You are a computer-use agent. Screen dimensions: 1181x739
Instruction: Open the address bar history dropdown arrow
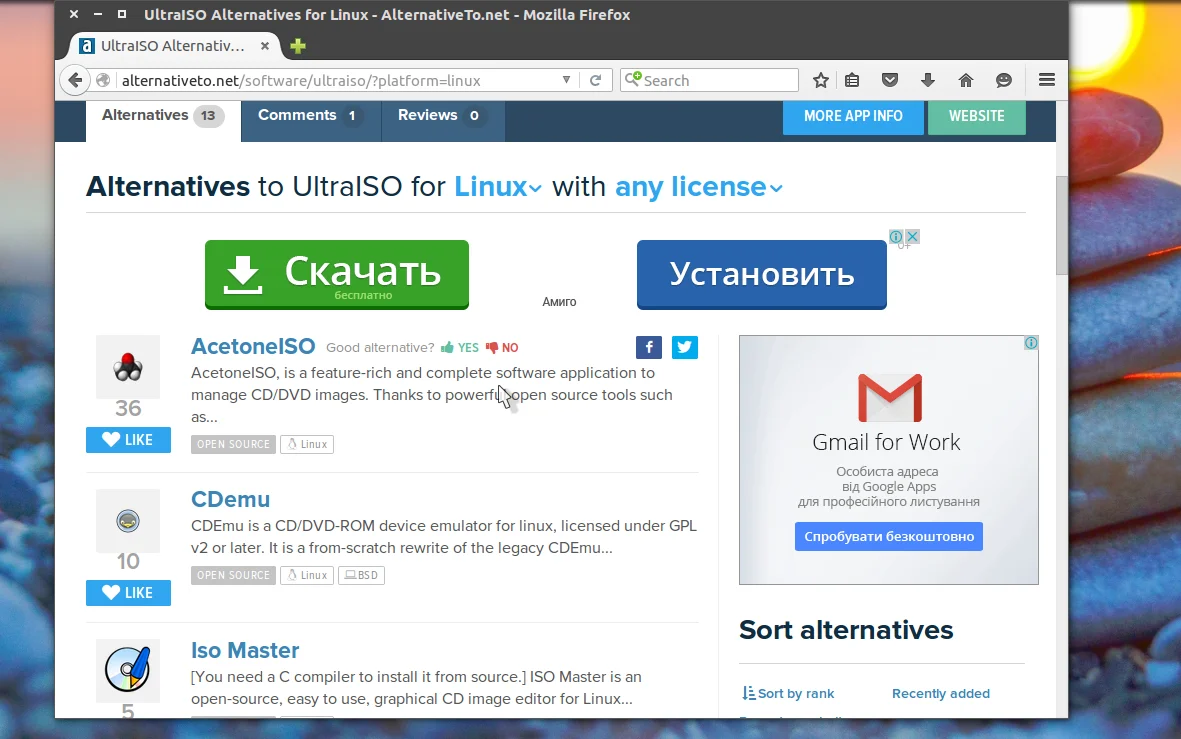566,80
